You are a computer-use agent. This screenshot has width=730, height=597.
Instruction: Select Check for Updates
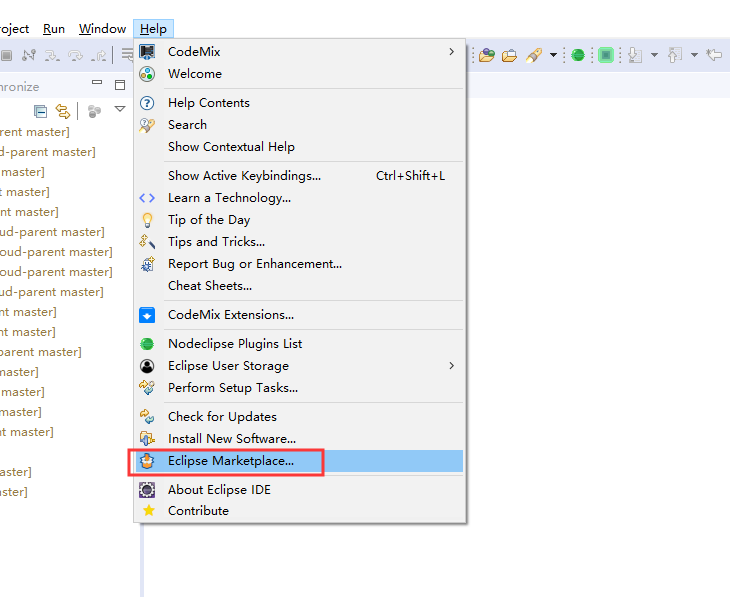(x=300, y=417)
